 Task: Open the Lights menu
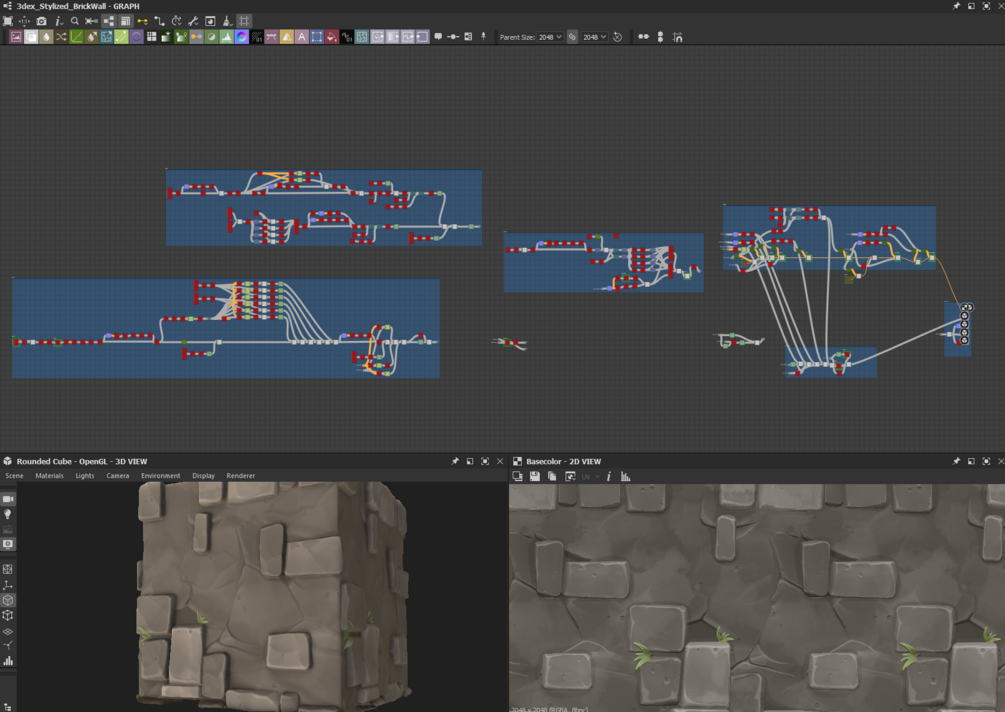coord(85,476)
